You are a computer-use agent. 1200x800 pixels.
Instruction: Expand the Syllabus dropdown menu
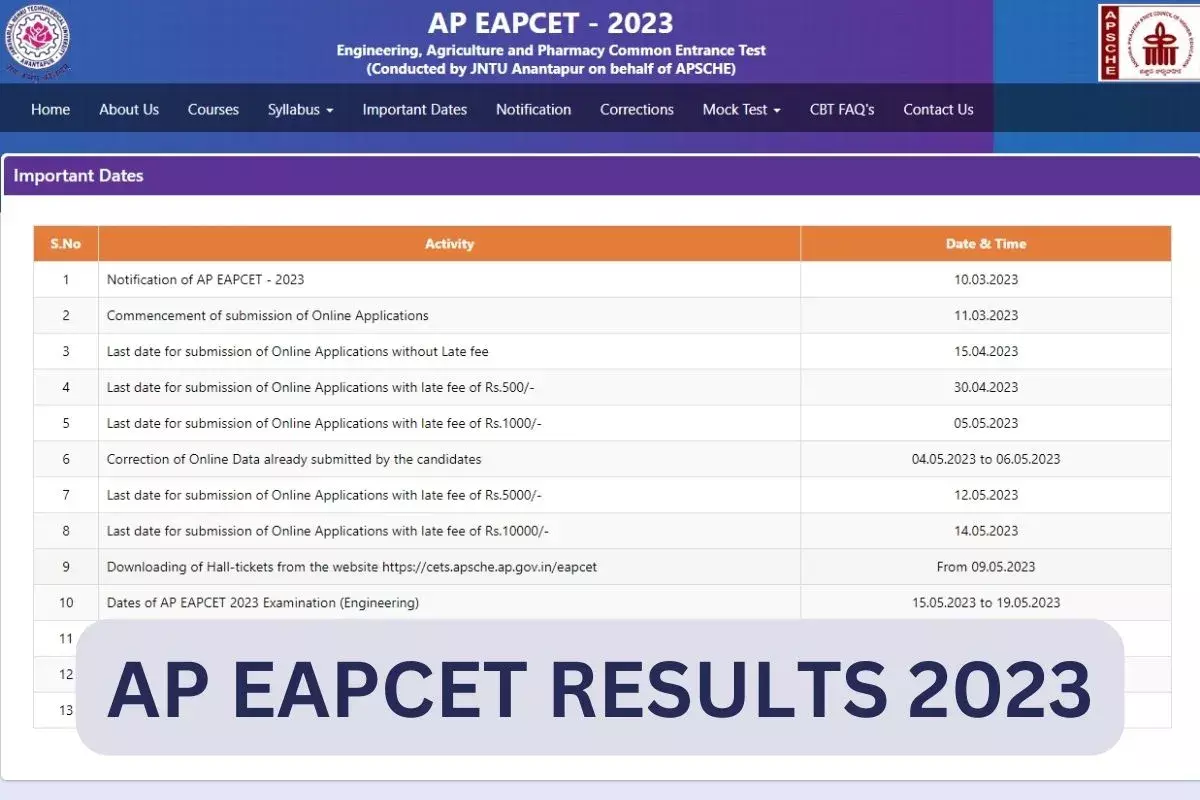pos(300,110)
